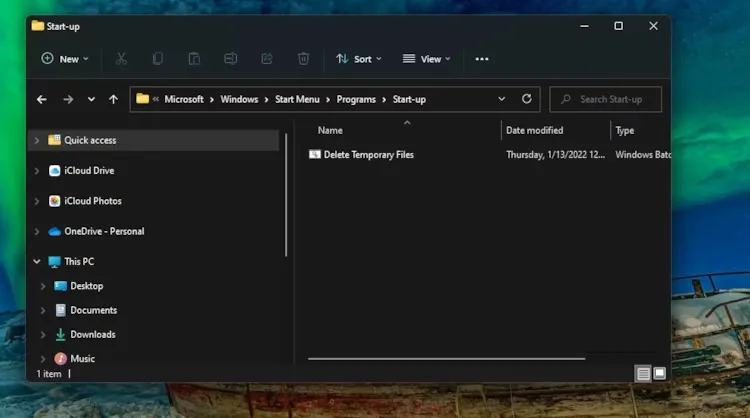Viewport: 750px width, 418px height.
Task: Click the Delete trash bin icon
Action: 303,59
